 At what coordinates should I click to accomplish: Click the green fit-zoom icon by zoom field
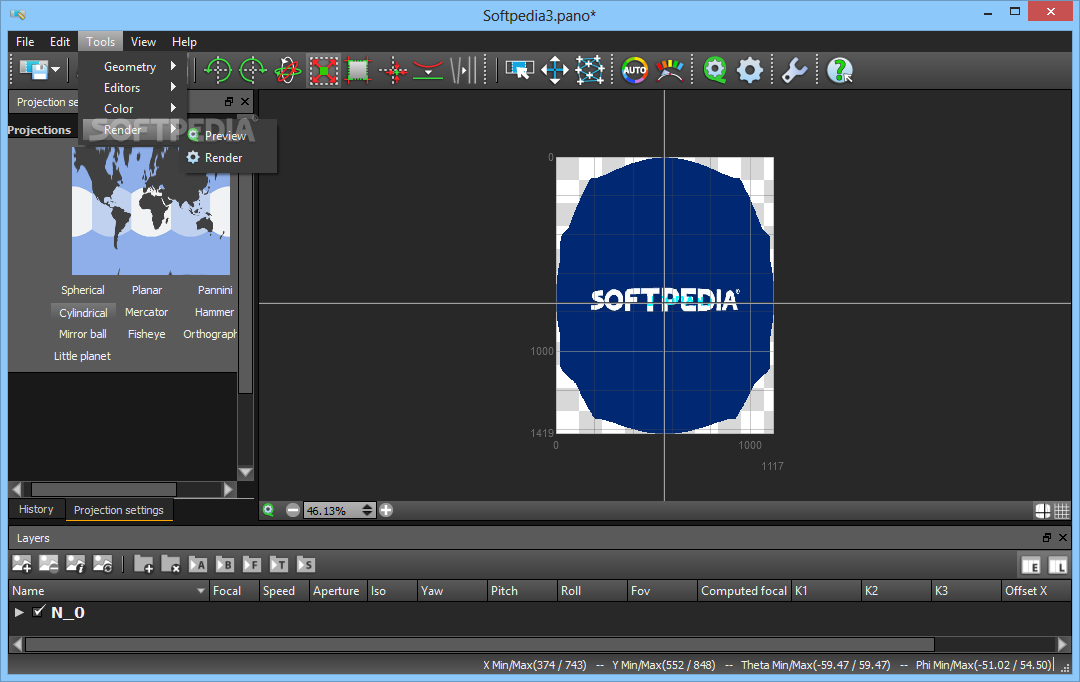269,510
